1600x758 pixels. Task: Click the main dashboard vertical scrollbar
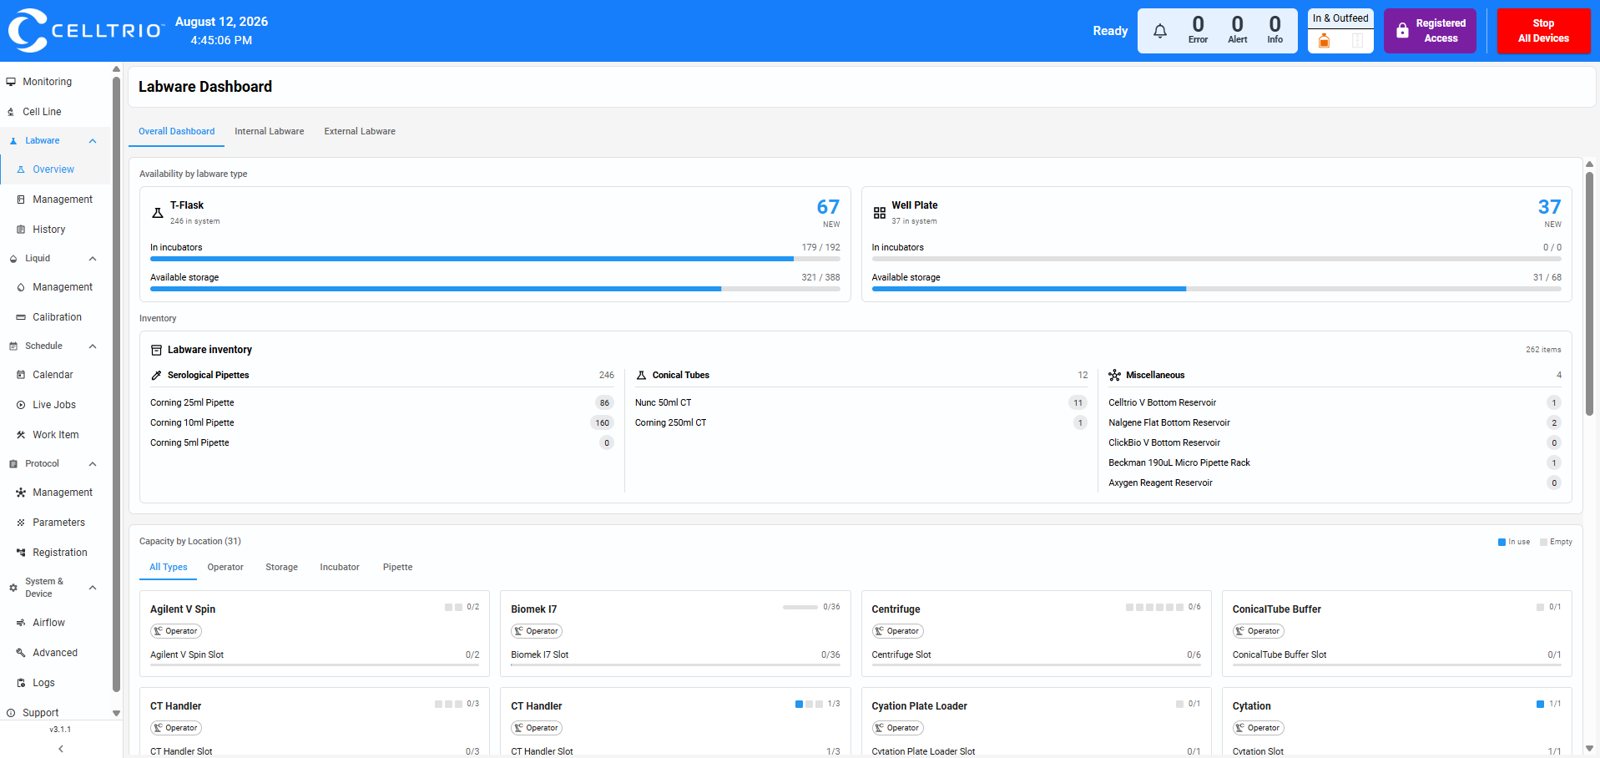pos(1589,295)
